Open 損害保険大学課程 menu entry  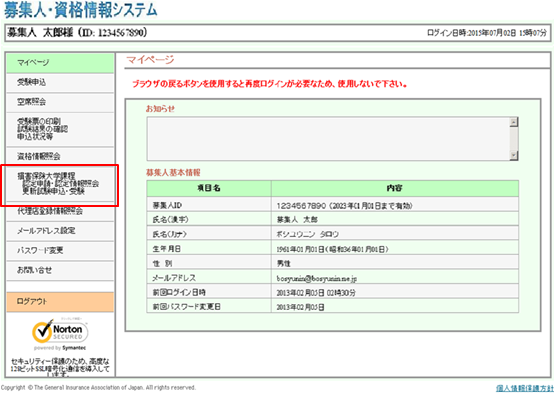(60, 184)
